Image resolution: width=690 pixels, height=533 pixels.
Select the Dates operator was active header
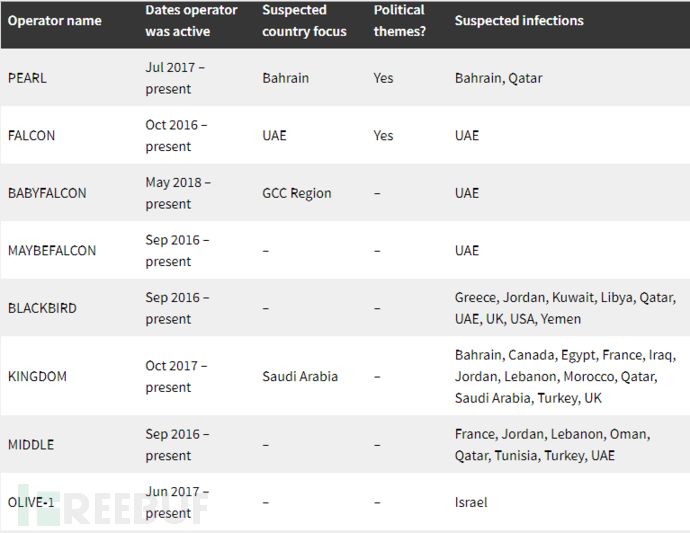(191, 21)
